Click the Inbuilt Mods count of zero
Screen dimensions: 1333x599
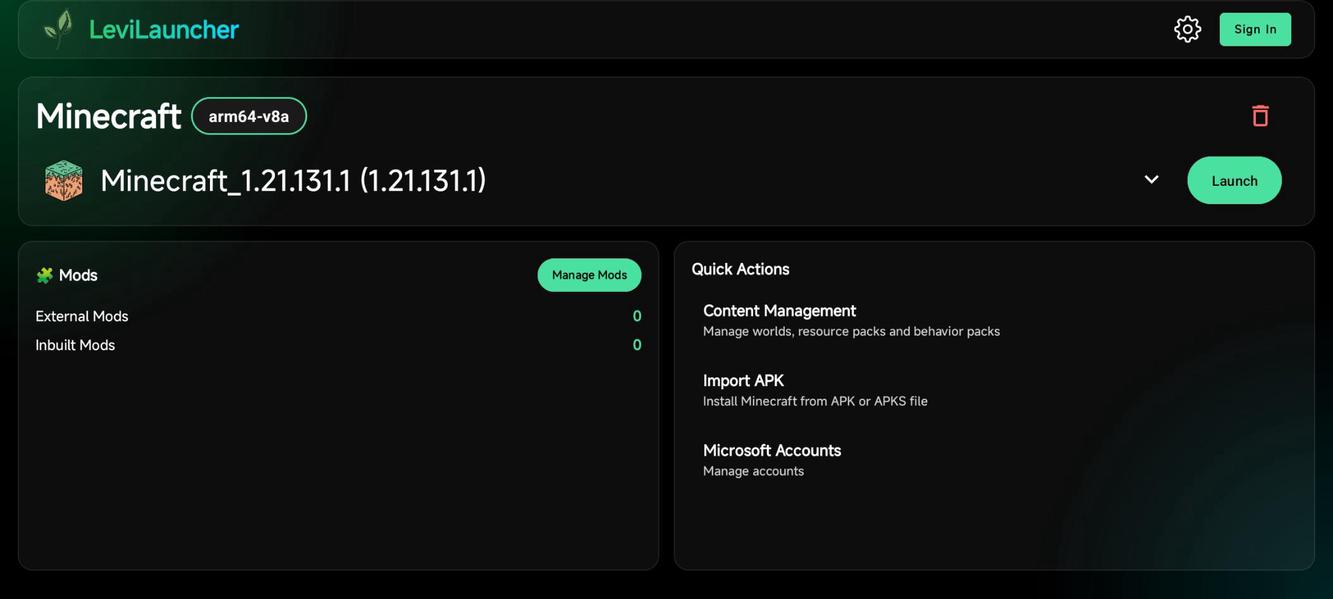pos(636,343)
